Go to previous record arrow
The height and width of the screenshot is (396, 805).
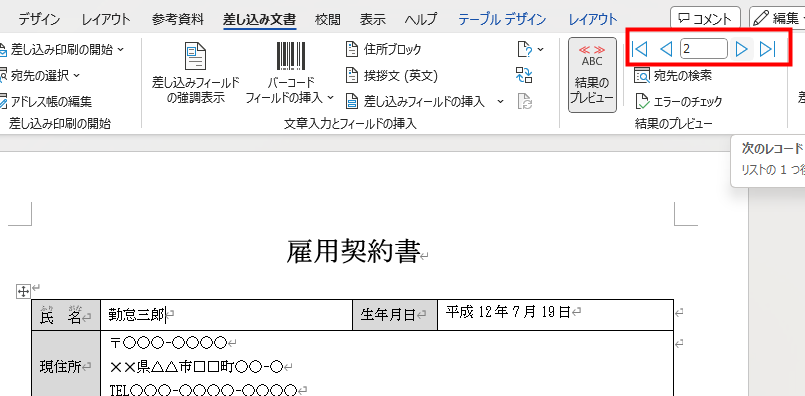tap(666, 49)
